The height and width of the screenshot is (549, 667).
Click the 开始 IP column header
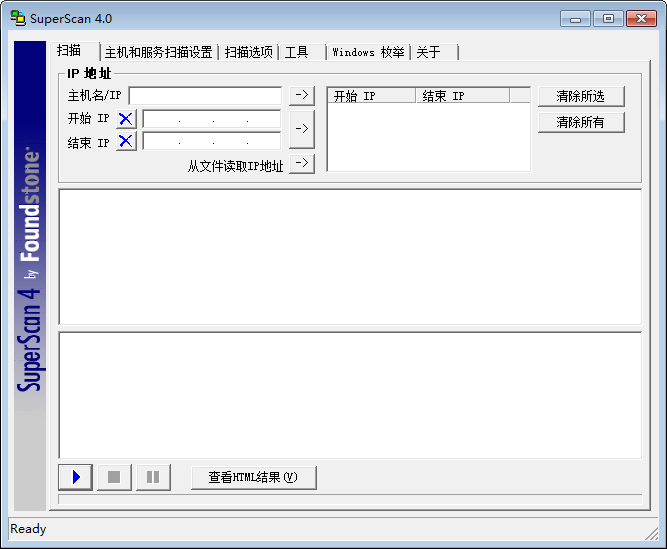click(372, 96)
